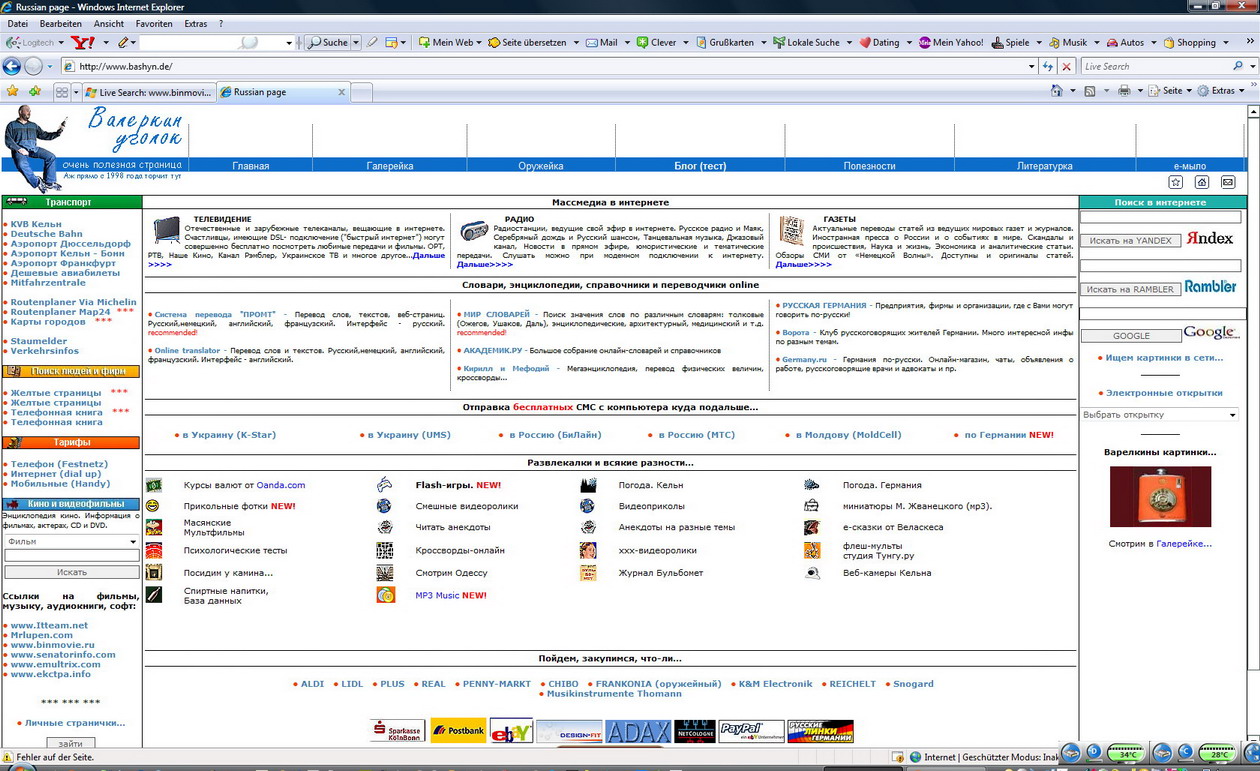Click в Россию (МТС) SMS link
1260x771 pixels.
(696, 435)
